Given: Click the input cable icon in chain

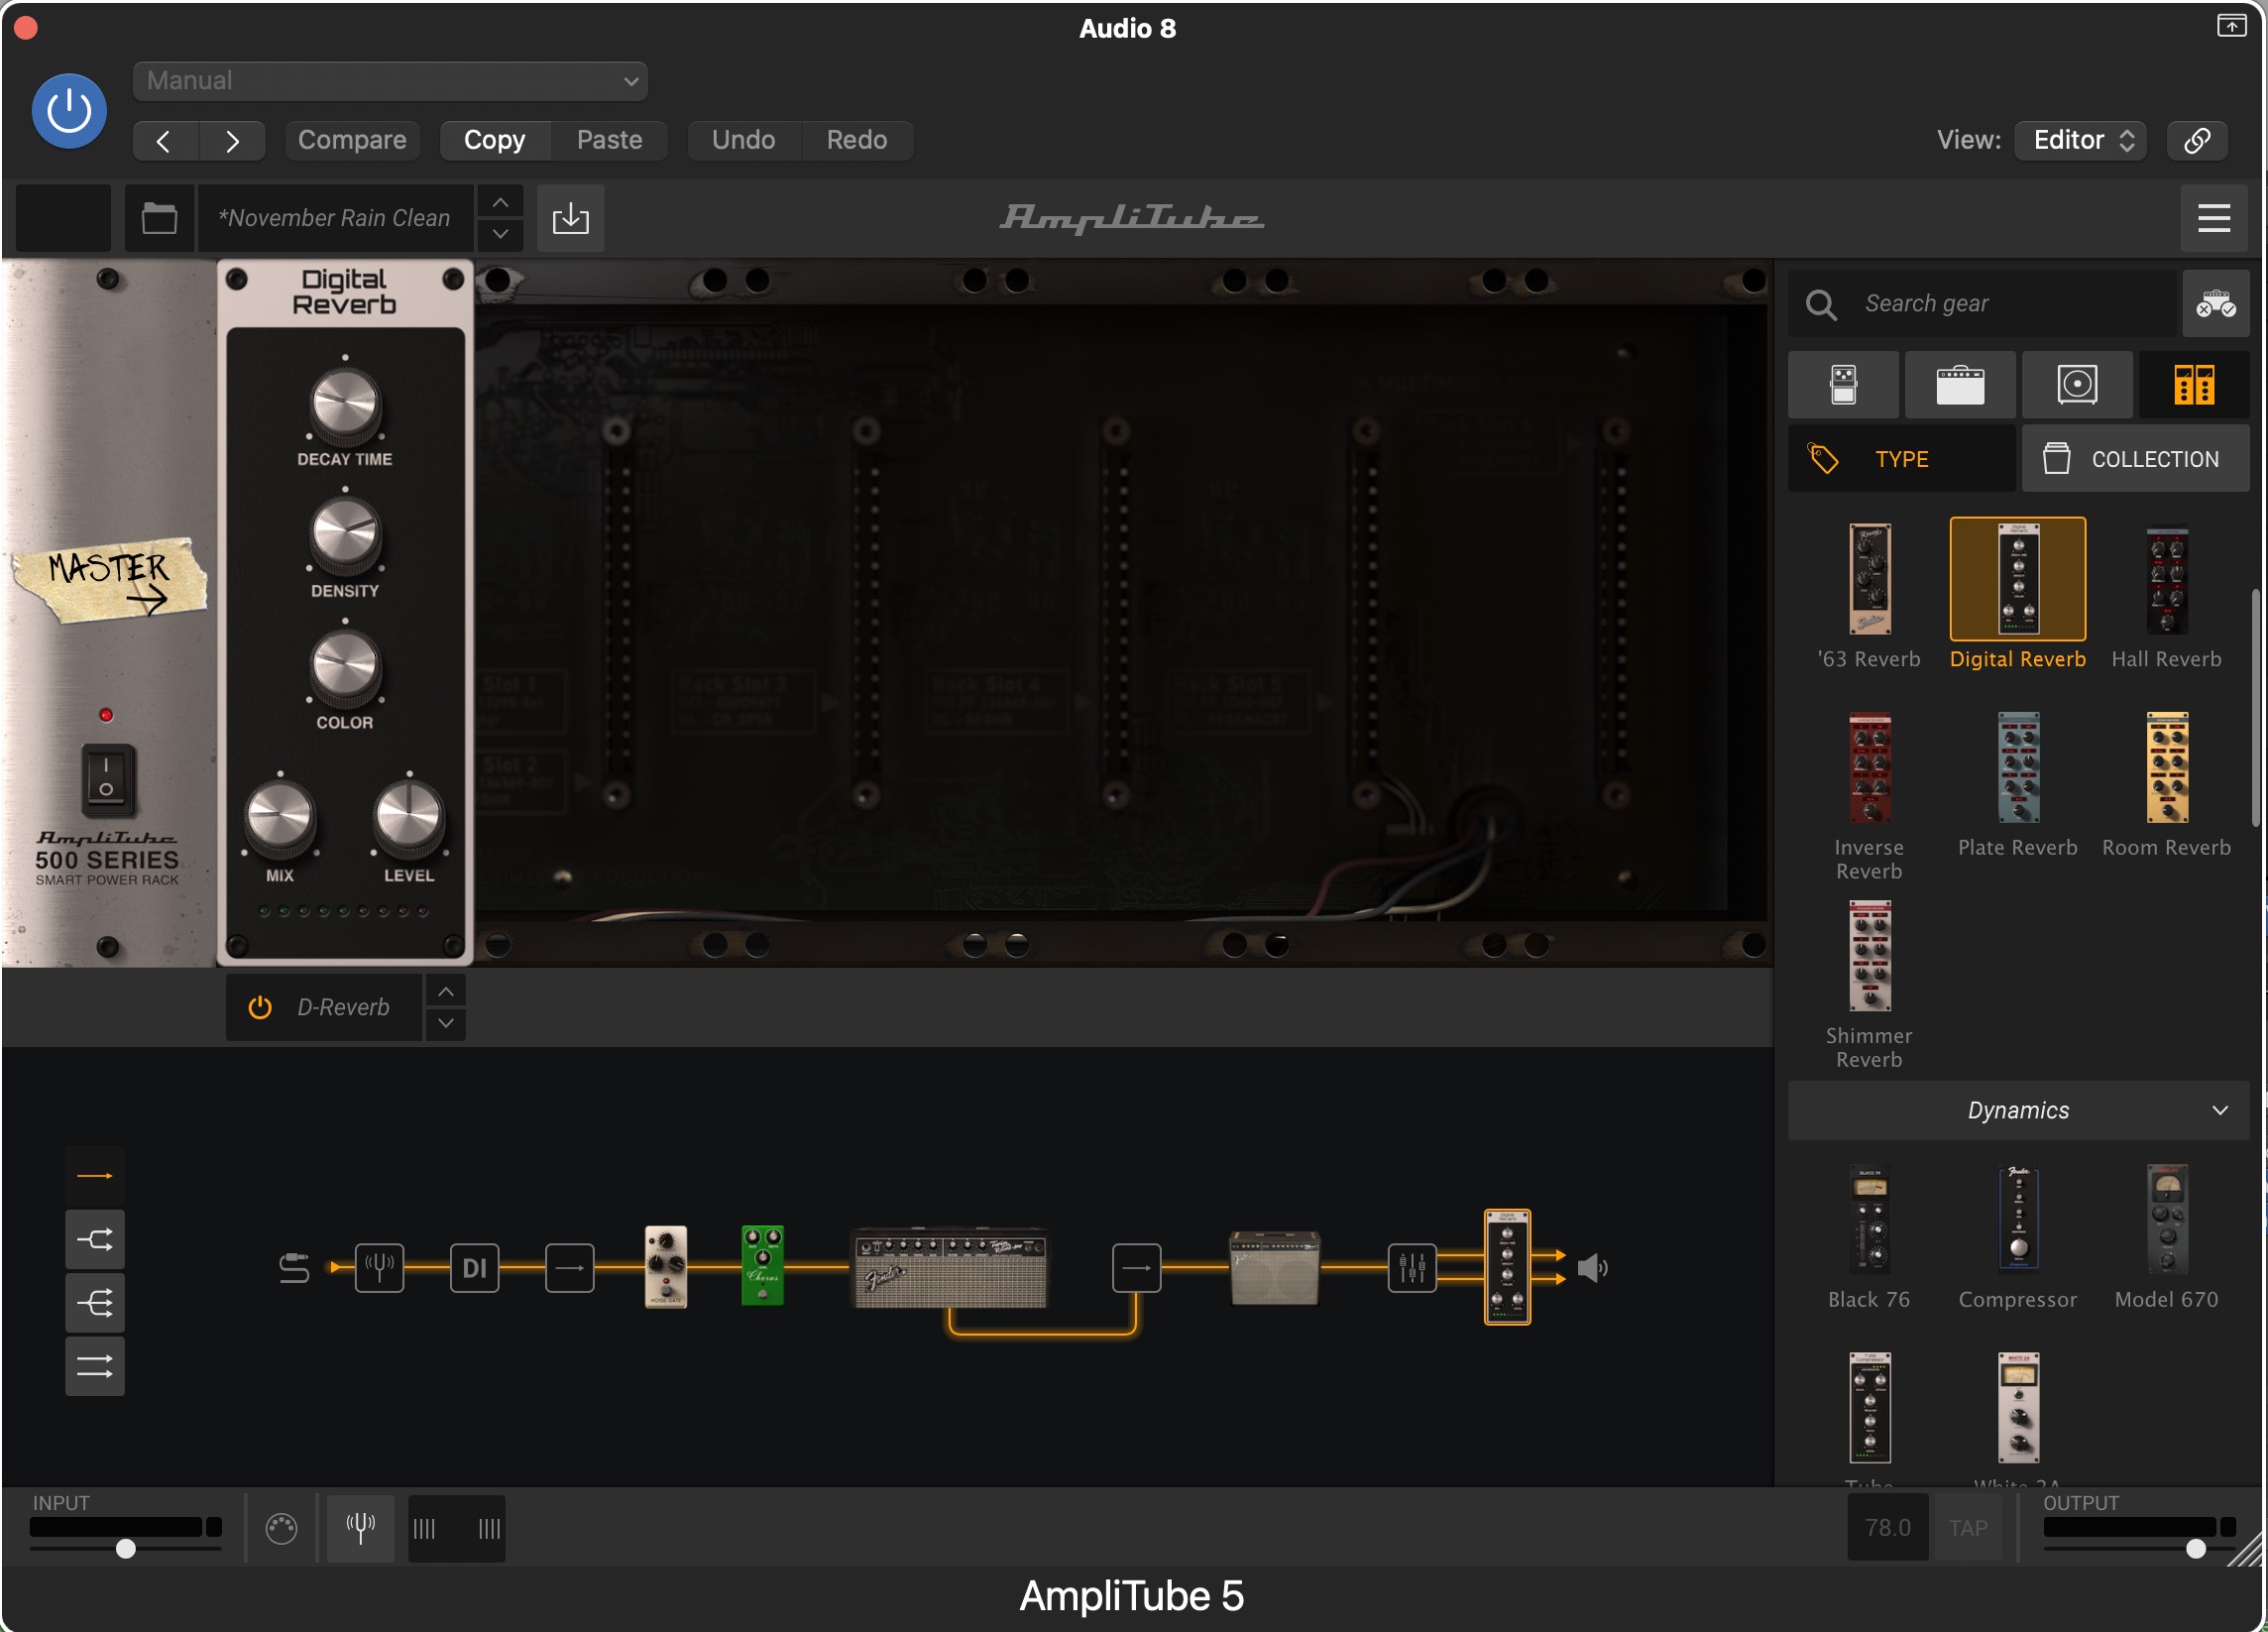Looking at the screenshot, I should (294, 1268).
